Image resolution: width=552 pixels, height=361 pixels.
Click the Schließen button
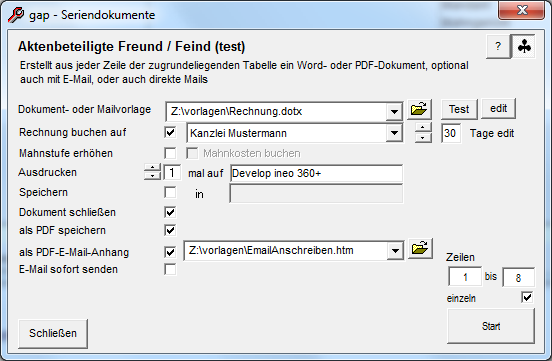[53, 334]
